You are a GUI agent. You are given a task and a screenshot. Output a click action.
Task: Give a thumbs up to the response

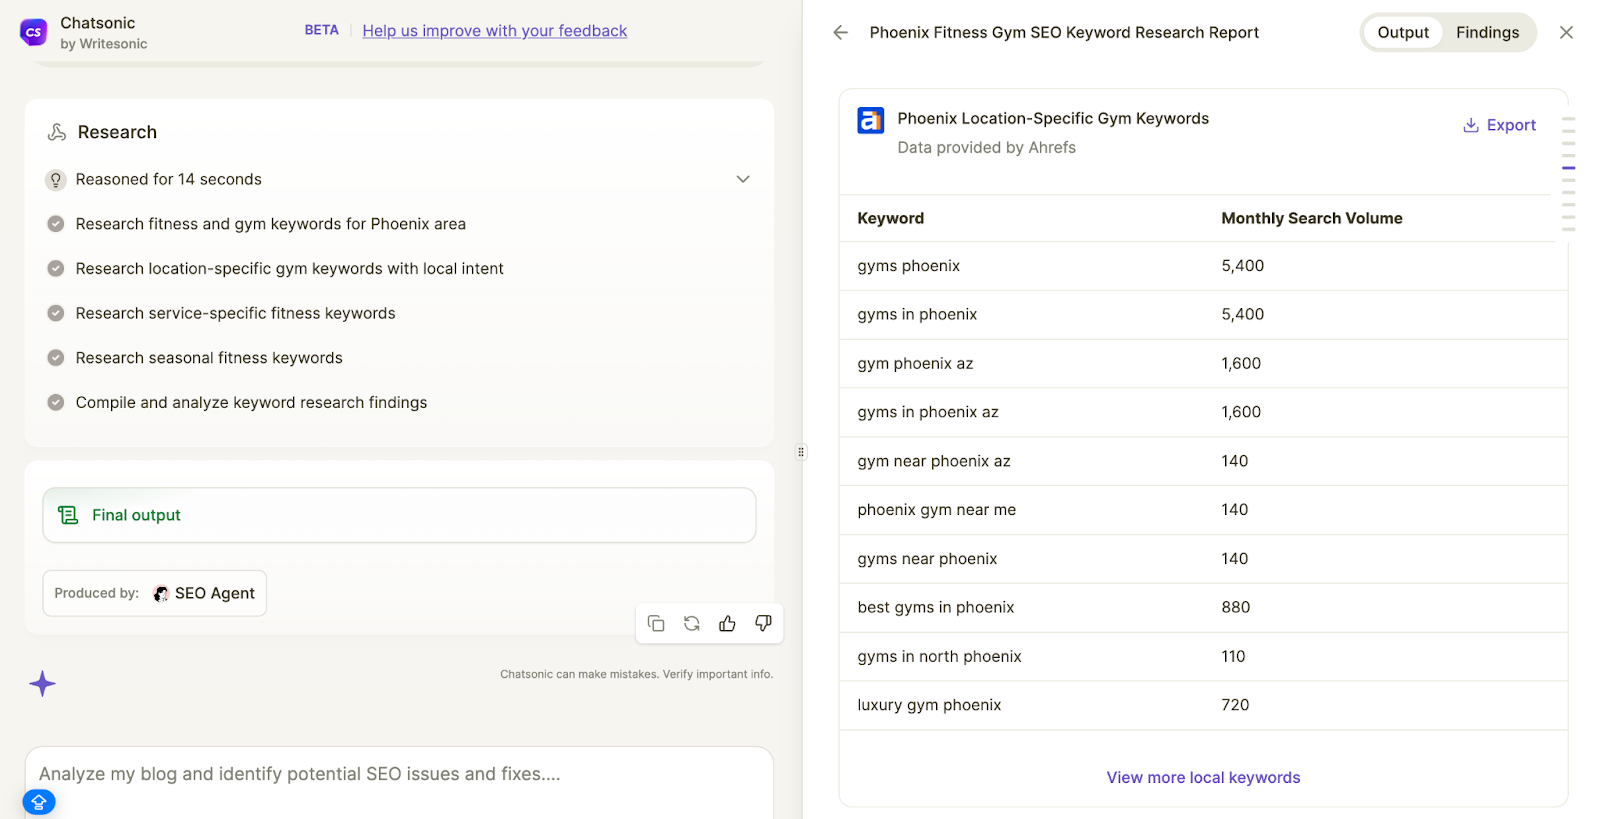pyautogui.click(x=727, y=623)
